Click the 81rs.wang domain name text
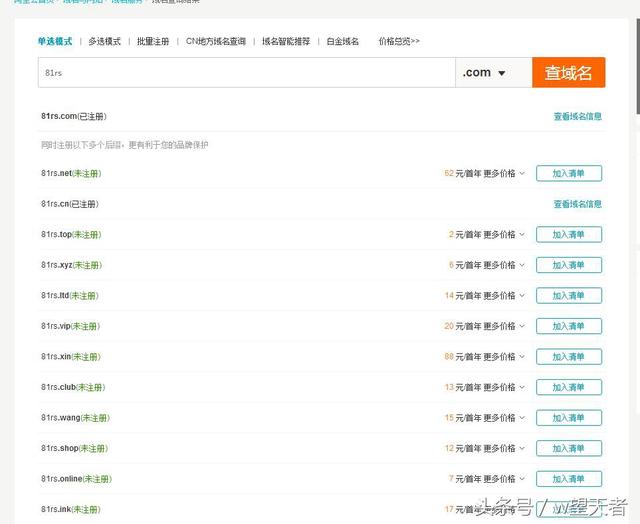Image resolution: width=640 pixels, height=524 pixels. point(61,418)
